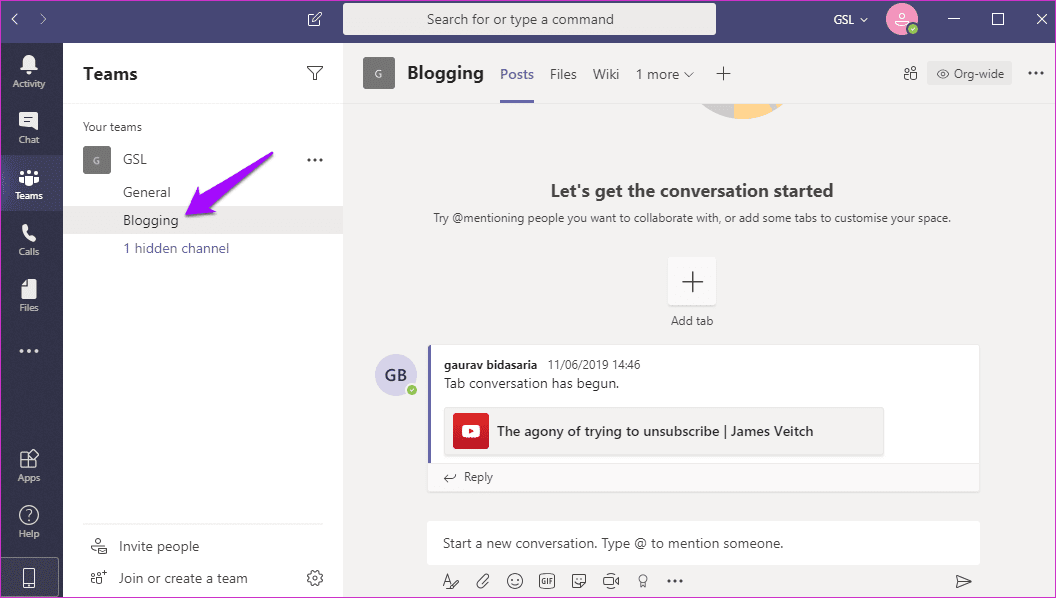Show more apps ellipsis in left rail

point(29,351)
